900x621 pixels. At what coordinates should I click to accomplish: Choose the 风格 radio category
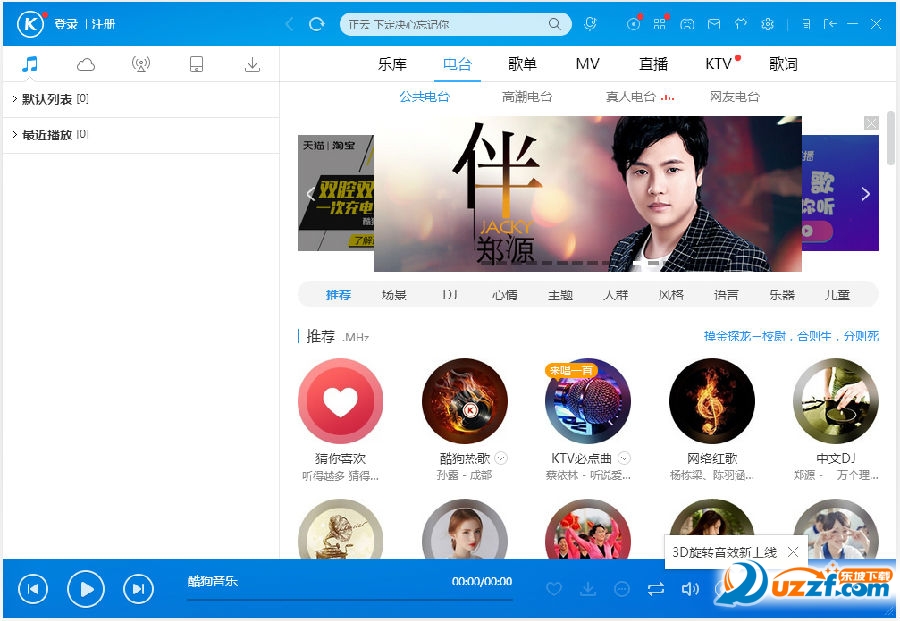[x=671, y=295]
